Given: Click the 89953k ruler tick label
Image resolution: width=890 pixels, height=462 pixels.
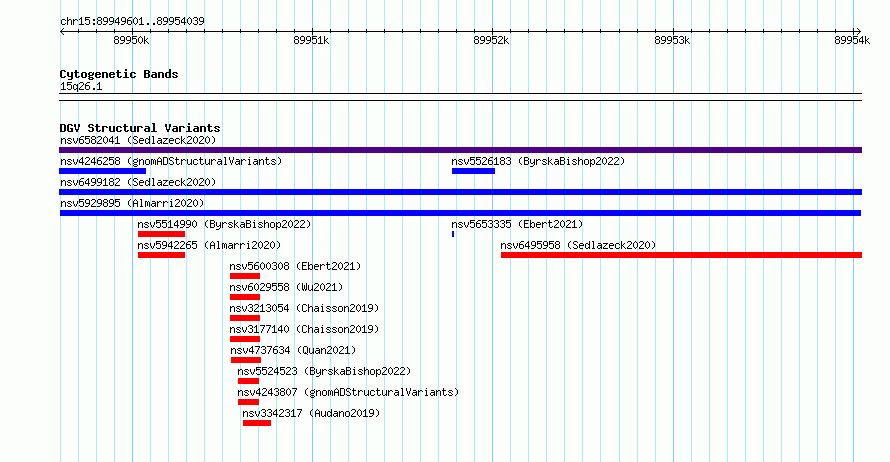Looking at the screenshot, I should click(x=672, y=40).
